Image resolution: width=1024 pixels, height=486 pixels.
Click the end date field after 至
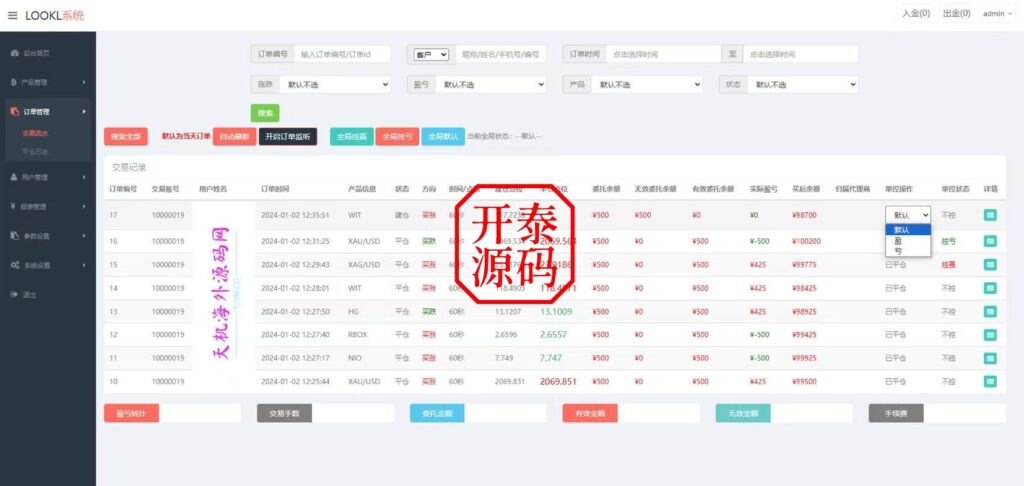(801, 54)
